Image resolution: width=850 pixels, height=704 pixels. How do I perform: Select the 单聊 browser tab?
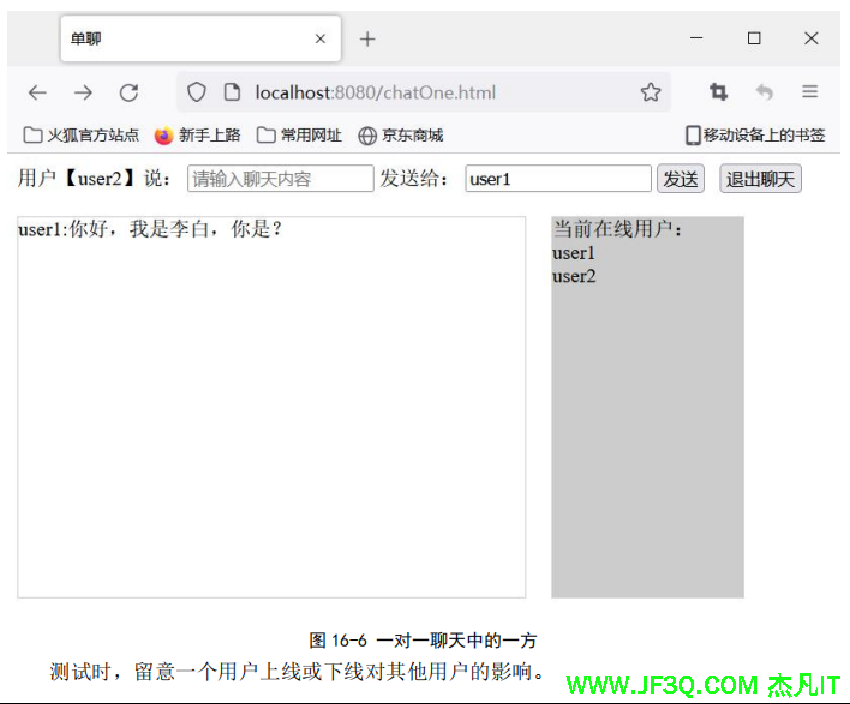click(180, 39)
